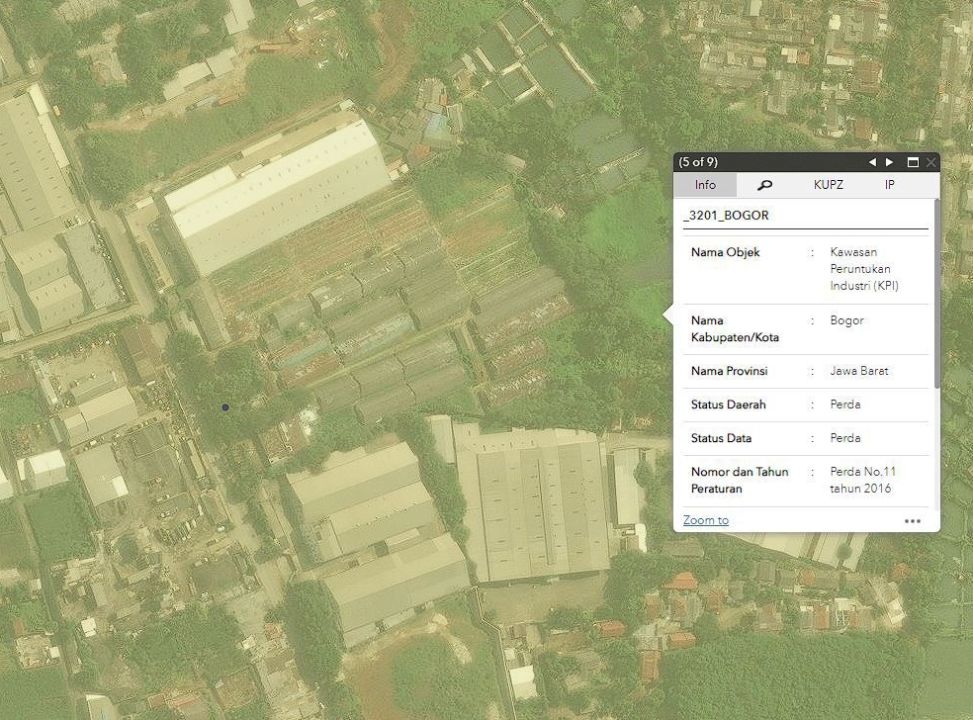973x720 pixels.
Task: Switch to the KUPZ tab
Action: click(828, 185)
